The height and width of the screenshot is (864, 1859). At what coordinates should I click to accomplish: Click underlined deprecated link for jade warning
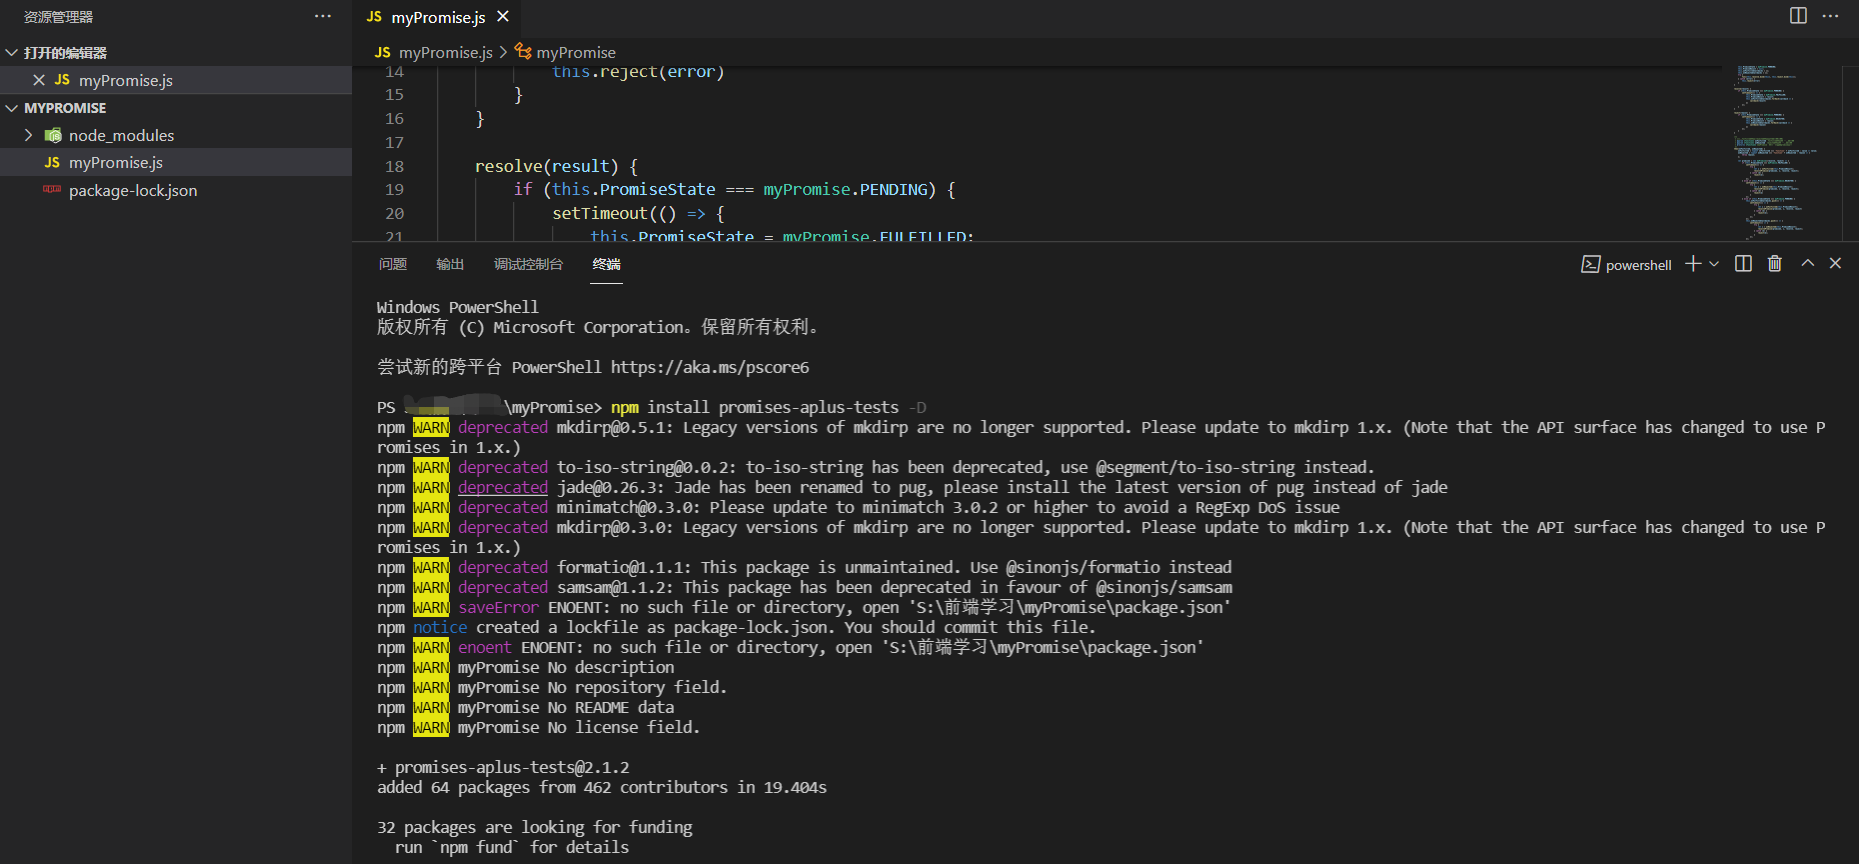point(503,487)
